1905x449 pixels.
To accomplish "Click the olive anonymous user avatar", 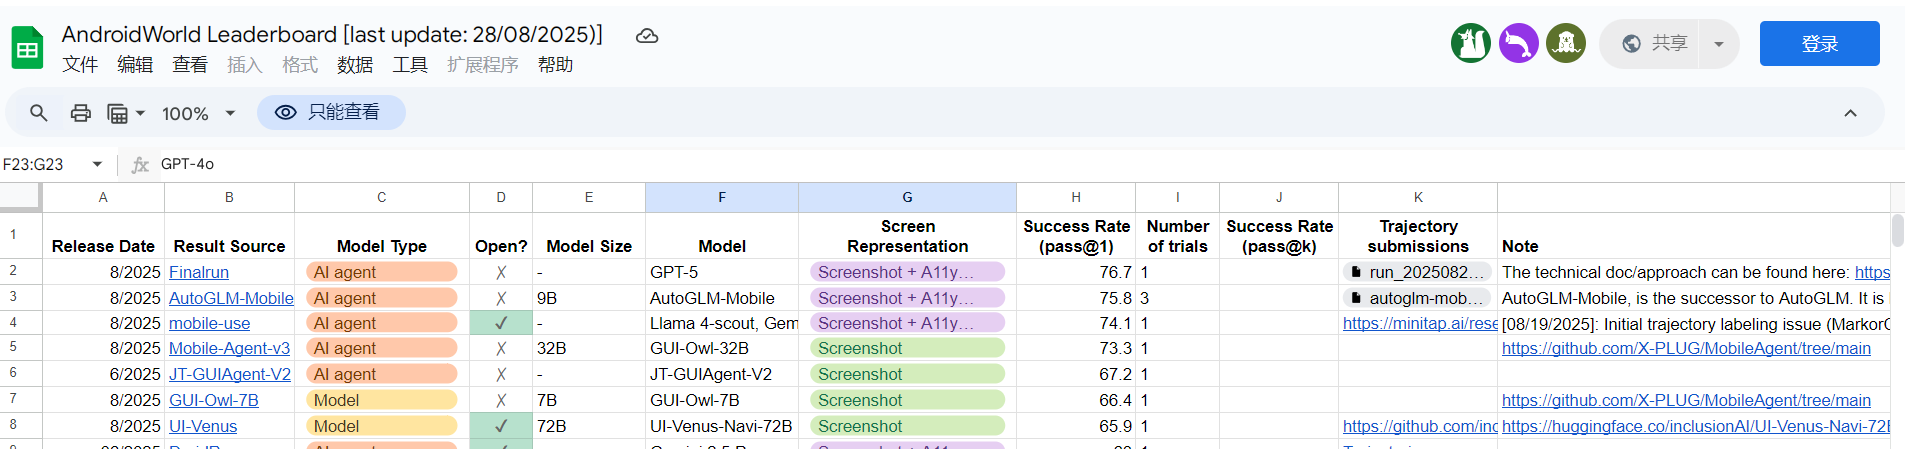I will (x=1566, y=43).
